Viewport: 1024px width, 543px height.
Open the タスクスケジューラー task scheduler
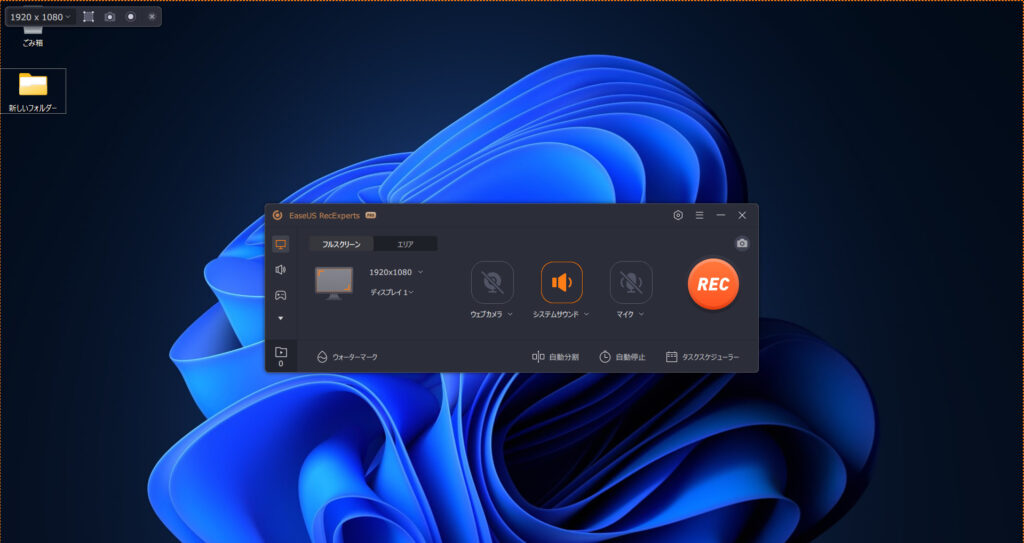click(x=703, y=357)
